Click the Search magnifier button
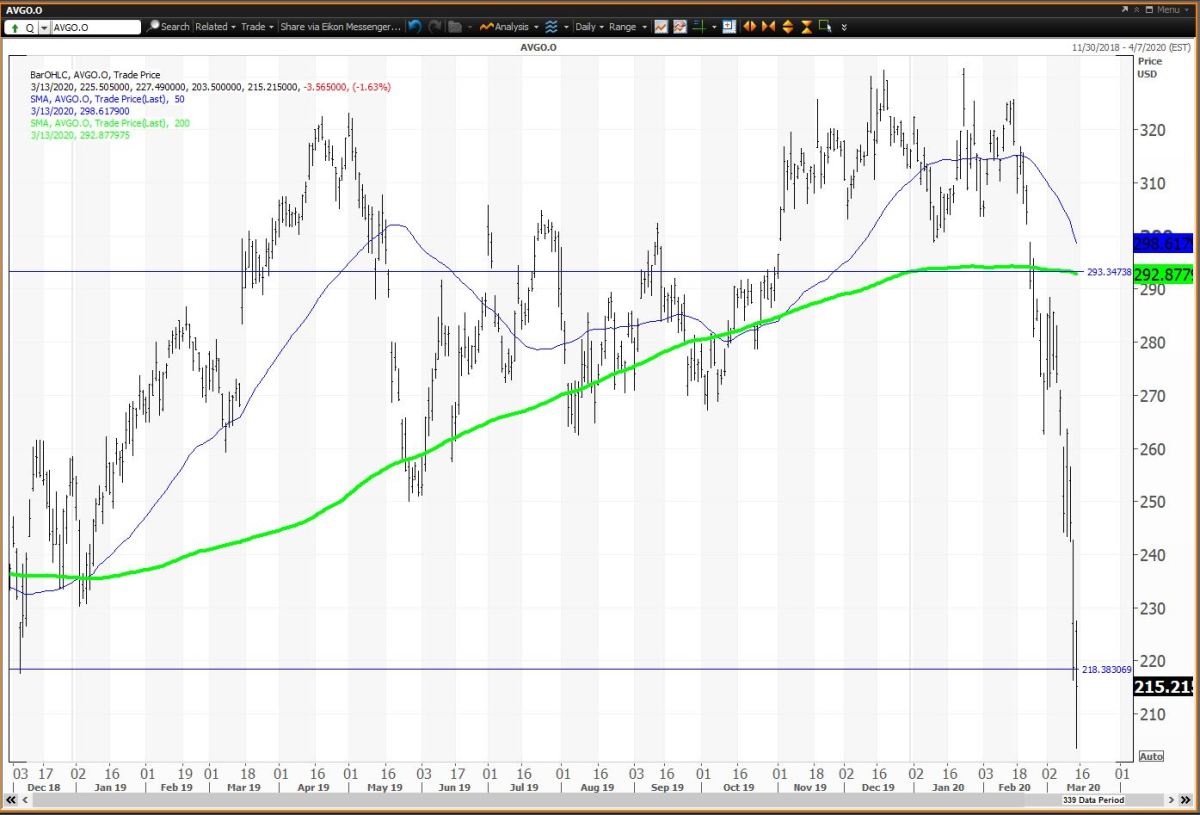The width and height of the screenshot is (1200, 815). (169, 27)
